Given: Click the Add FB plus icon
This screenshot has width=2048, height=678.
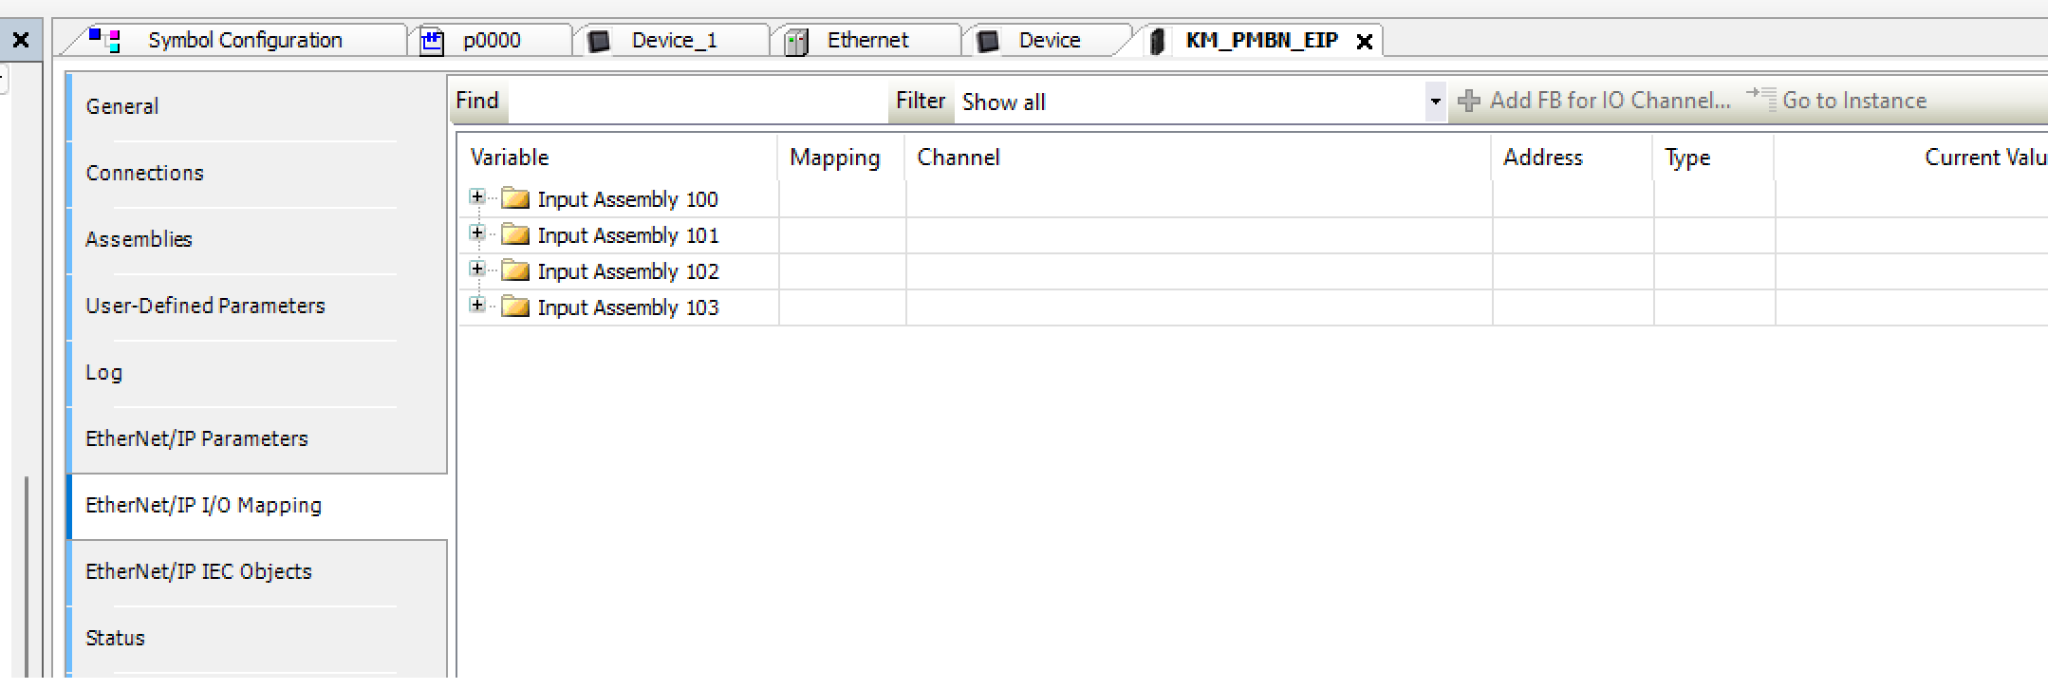Looking at the screenshot, I should pyautogui.click(x=1469, y=100).
